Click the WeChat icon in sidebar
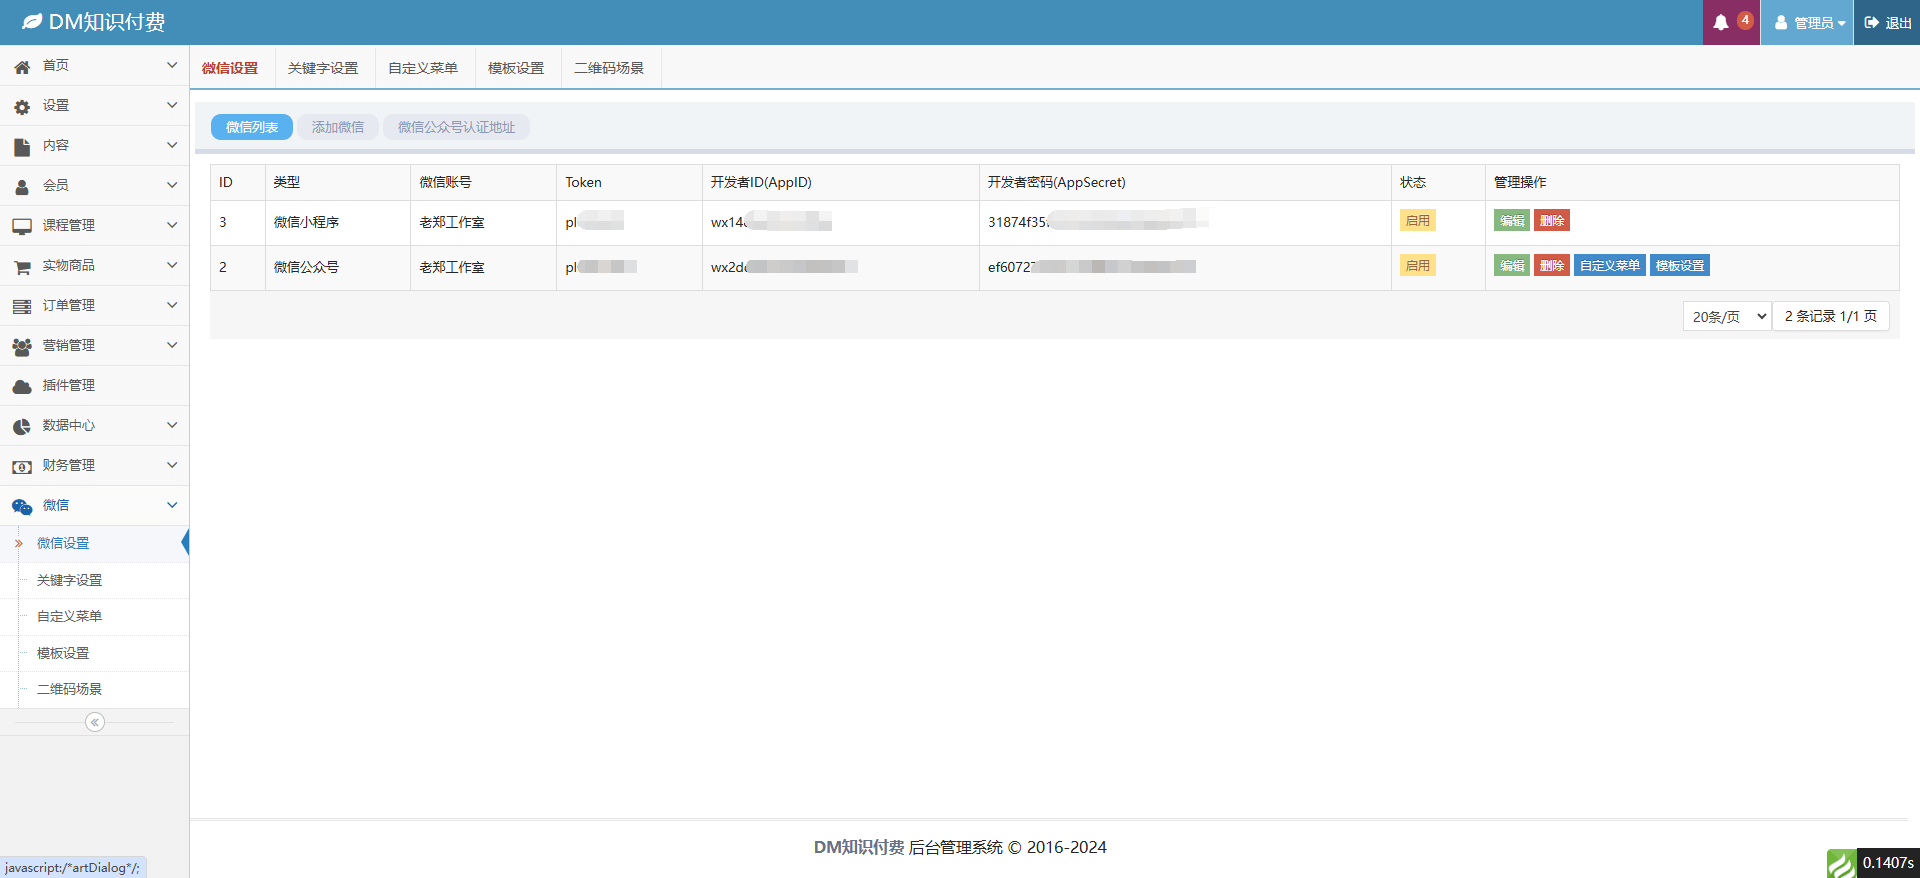1920x878 pixels. point(22,507)
